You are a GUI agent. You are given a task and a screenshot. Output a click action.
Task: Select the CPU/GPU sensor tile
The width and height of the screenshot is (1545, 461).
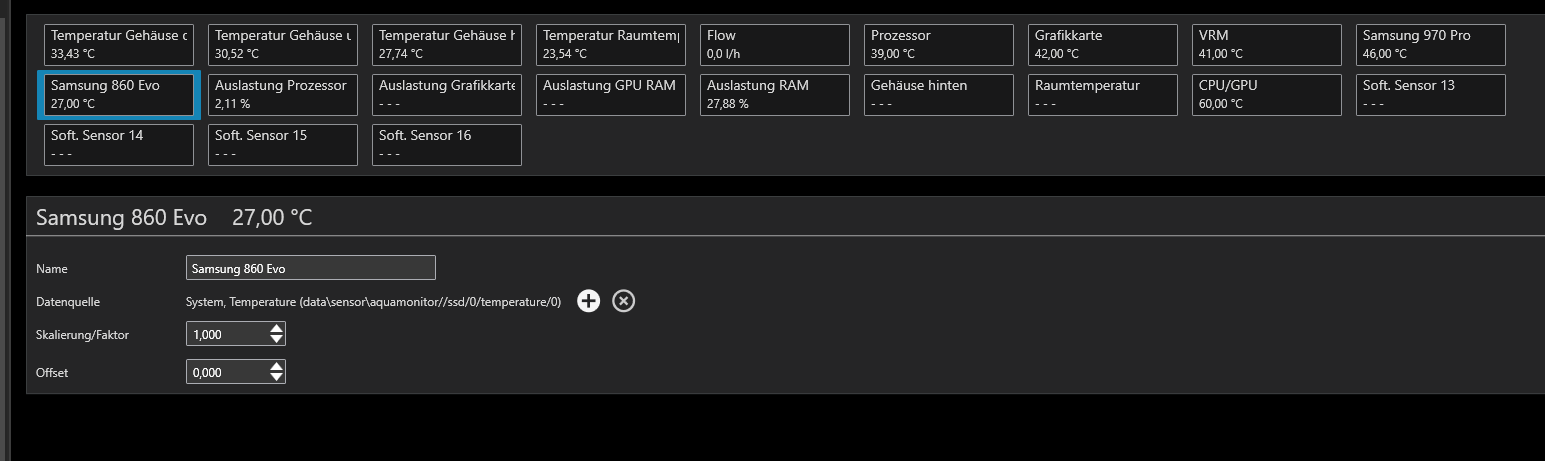tap(1267, 95)
